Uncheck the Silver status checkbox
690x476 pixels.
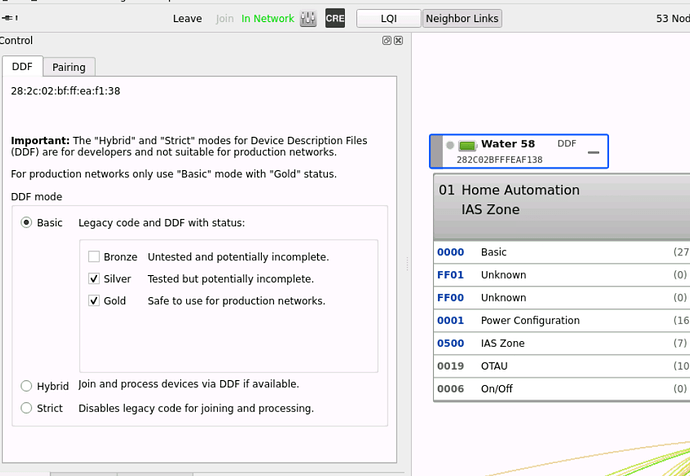click(x=94, y=278)
